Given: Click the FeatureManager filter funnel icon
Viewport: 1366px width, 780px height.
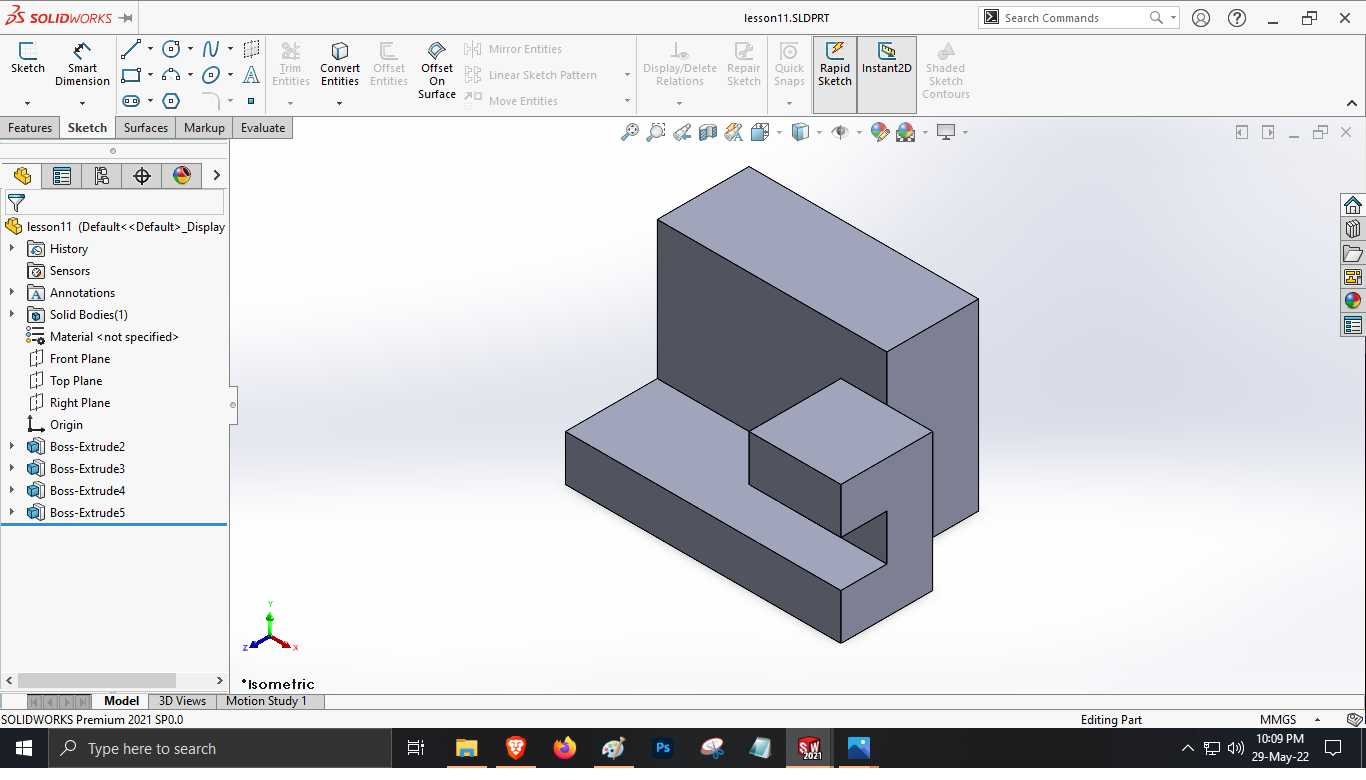Looking at the screenshot, I should [16, 202].
